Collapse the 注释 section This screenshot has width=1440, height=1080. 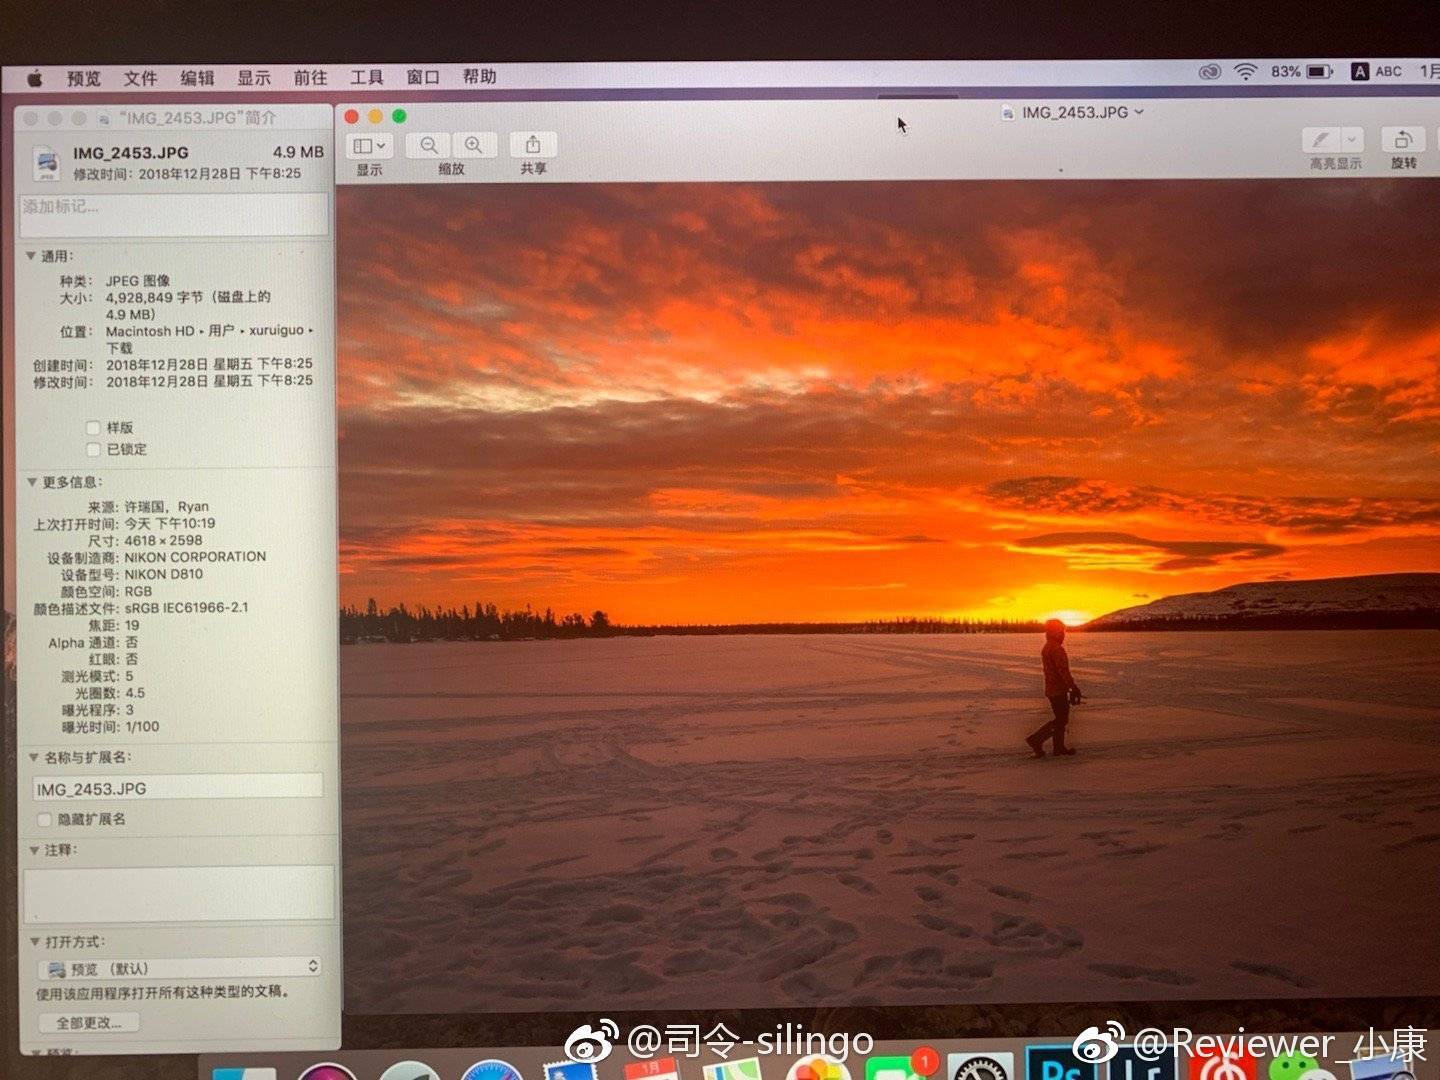34,851
